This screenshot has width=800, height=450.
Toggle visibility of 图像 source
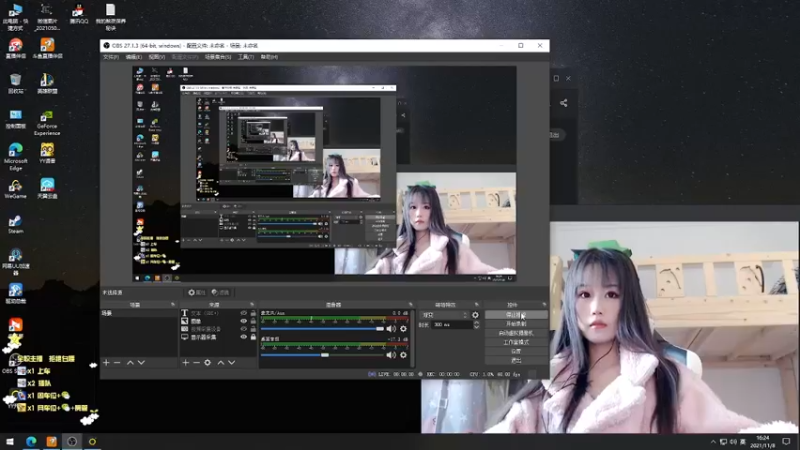(x=243, y=321)
